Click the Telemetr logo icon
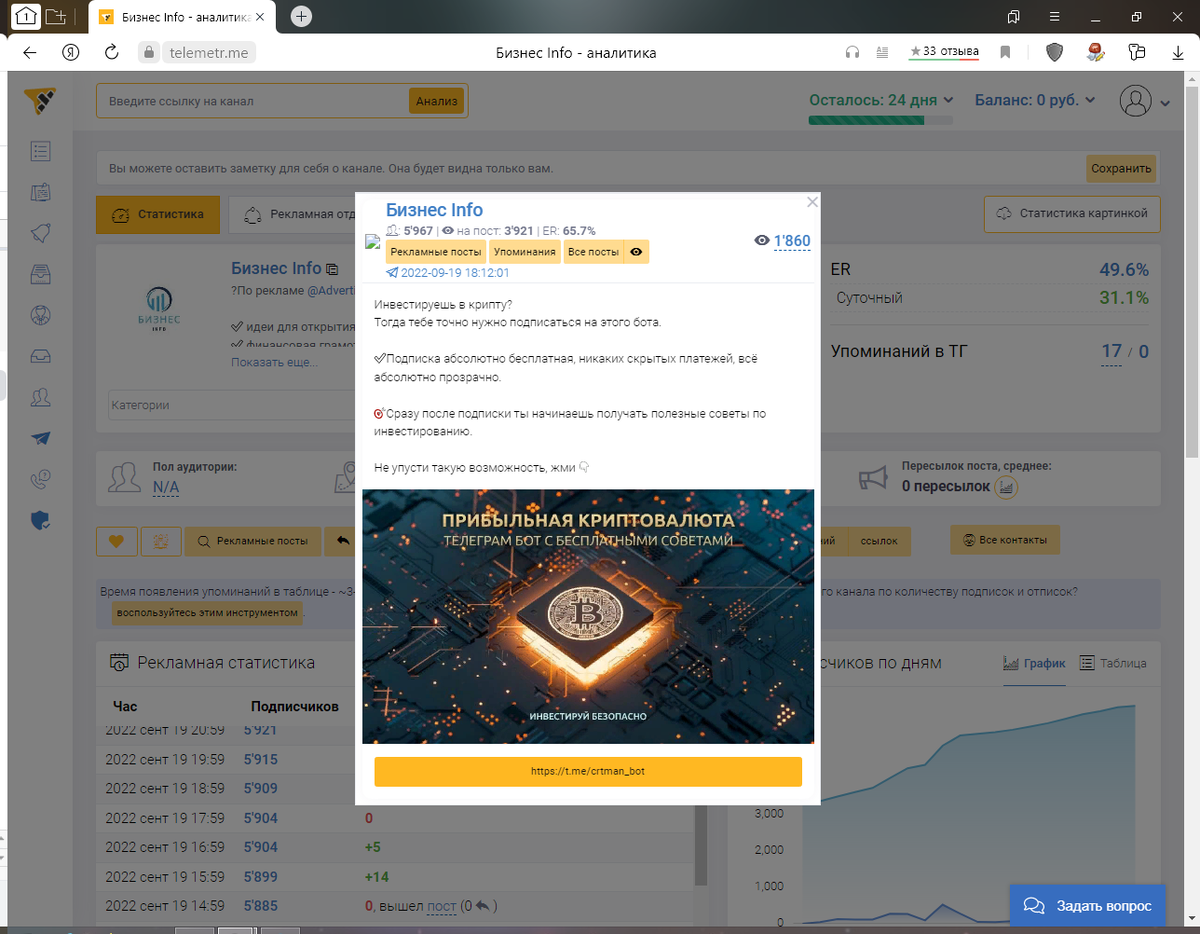The image size is (1200, 934). click(x=40, y=101)
